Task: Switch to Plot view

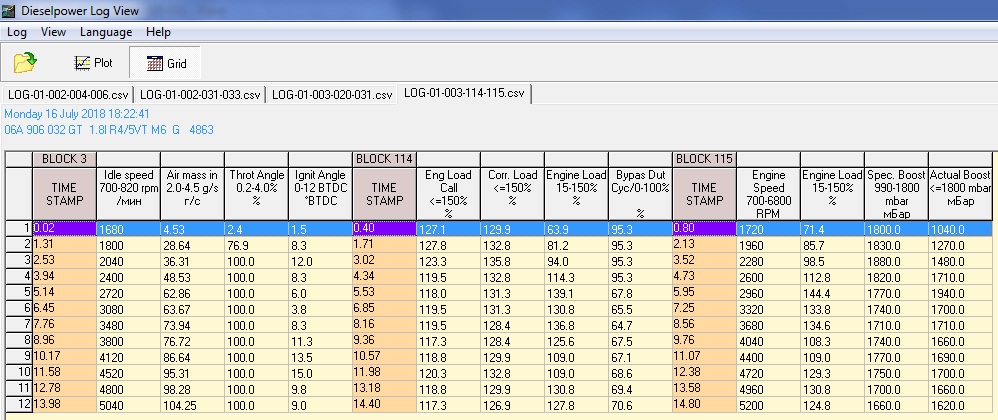Action: point(93,63)
